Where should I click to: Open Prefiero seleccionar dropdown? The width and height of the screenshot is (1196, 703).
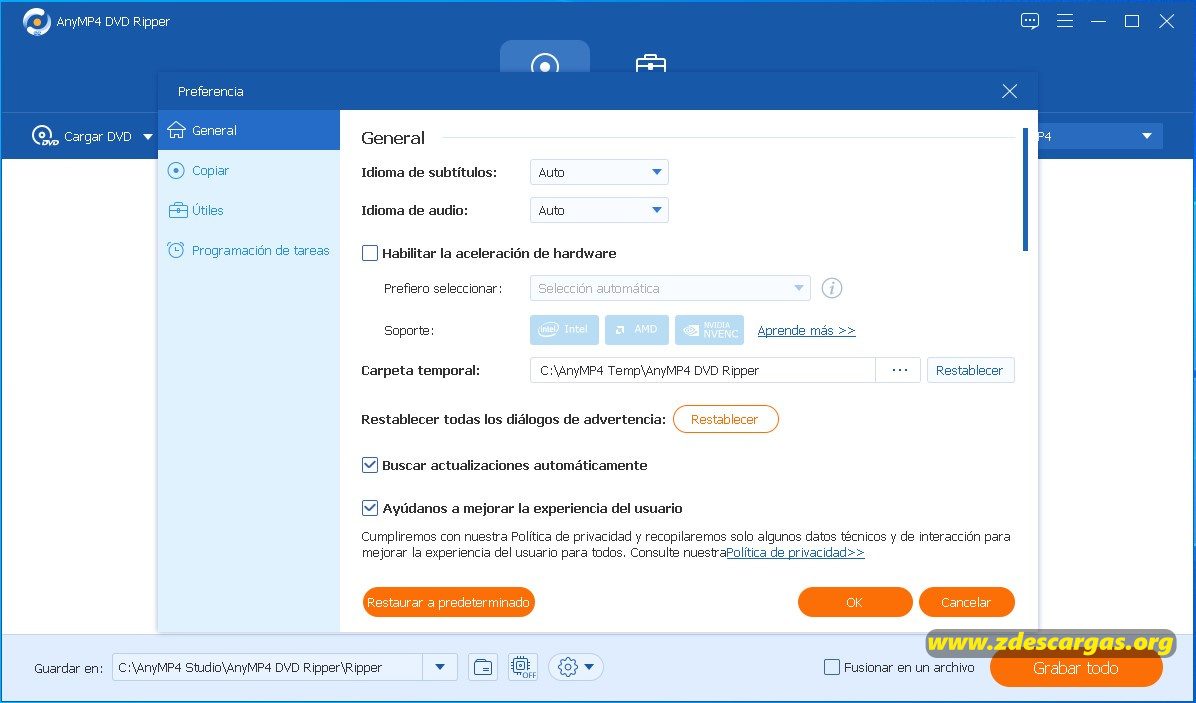tap(670, 288)
